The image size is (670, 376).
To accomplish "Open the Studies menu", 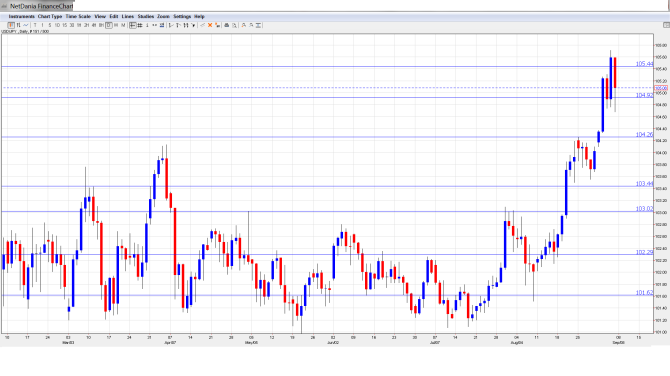I will (x=146, y=16).
